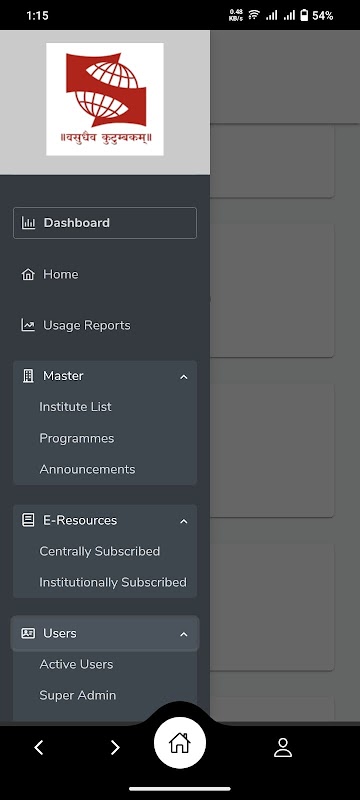Select Announcements in the sidebar

click(x=87, y=469)
